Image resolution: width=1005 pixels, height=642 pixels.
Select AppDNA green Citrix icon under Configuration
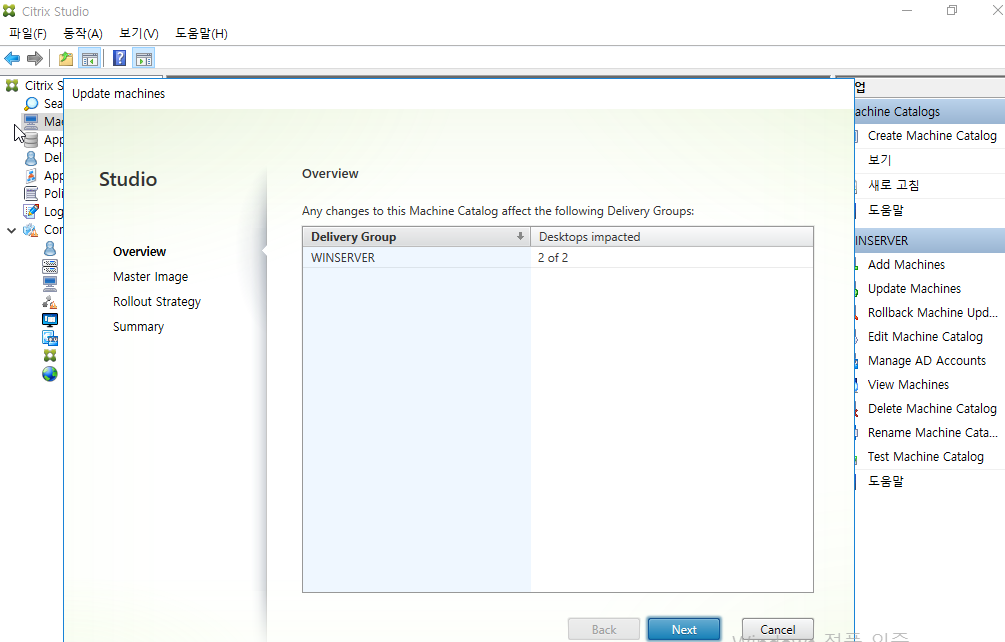tap(50, 356)
